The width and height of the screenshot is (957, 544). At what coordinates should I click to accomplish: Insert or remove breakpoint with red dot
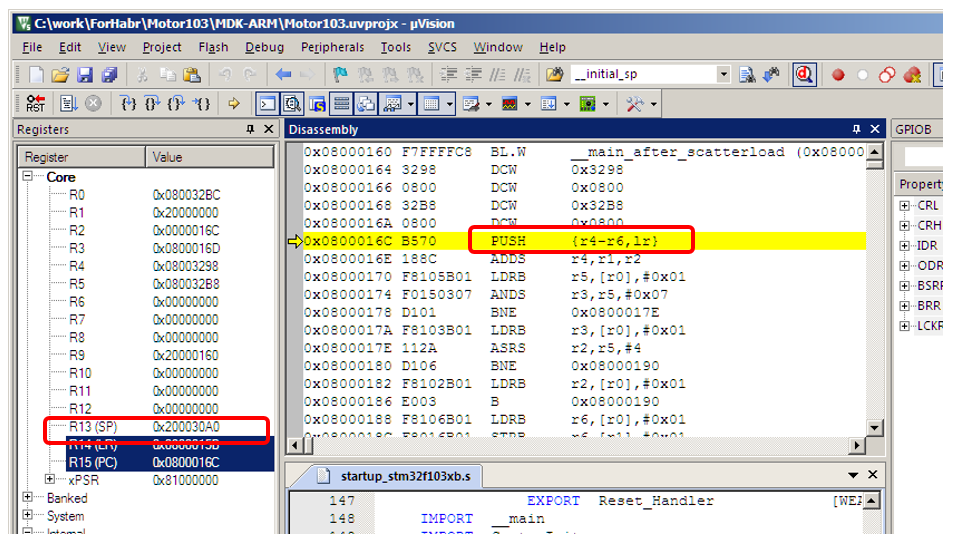pyautogui.click(x=838, y=74)
